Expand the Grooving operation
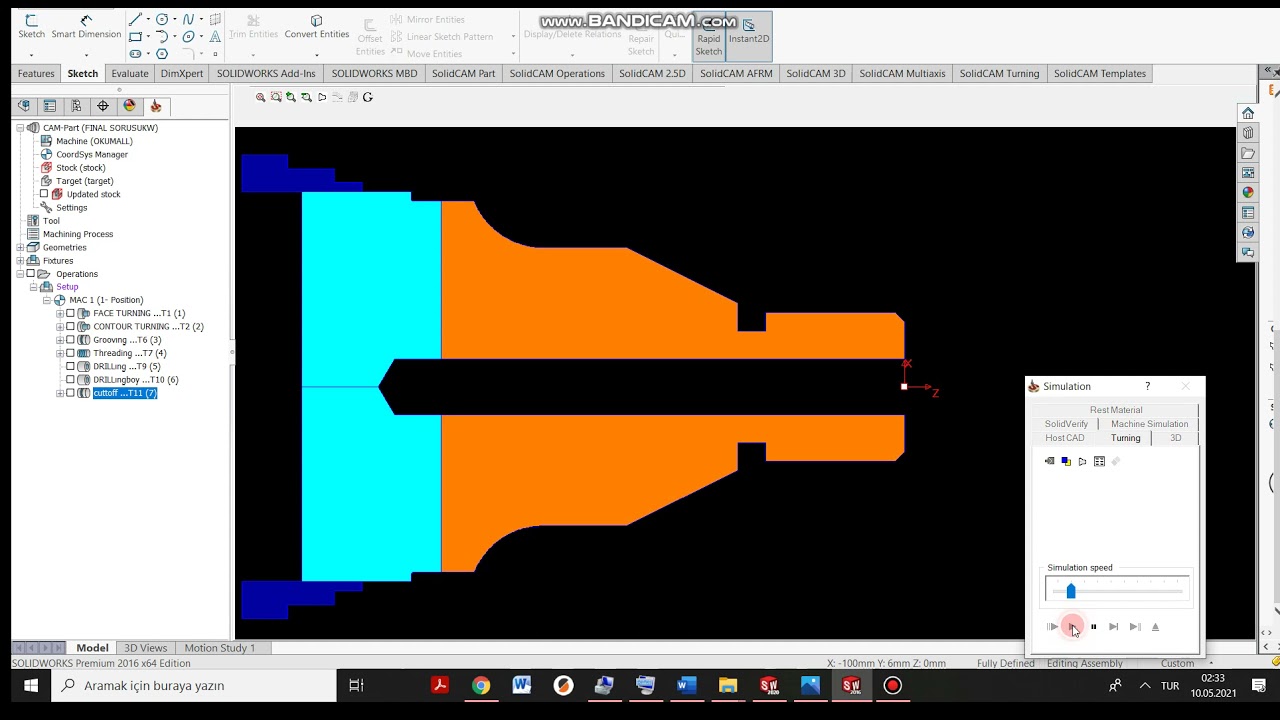This screenshot has height=720, width=1280. 59,340
